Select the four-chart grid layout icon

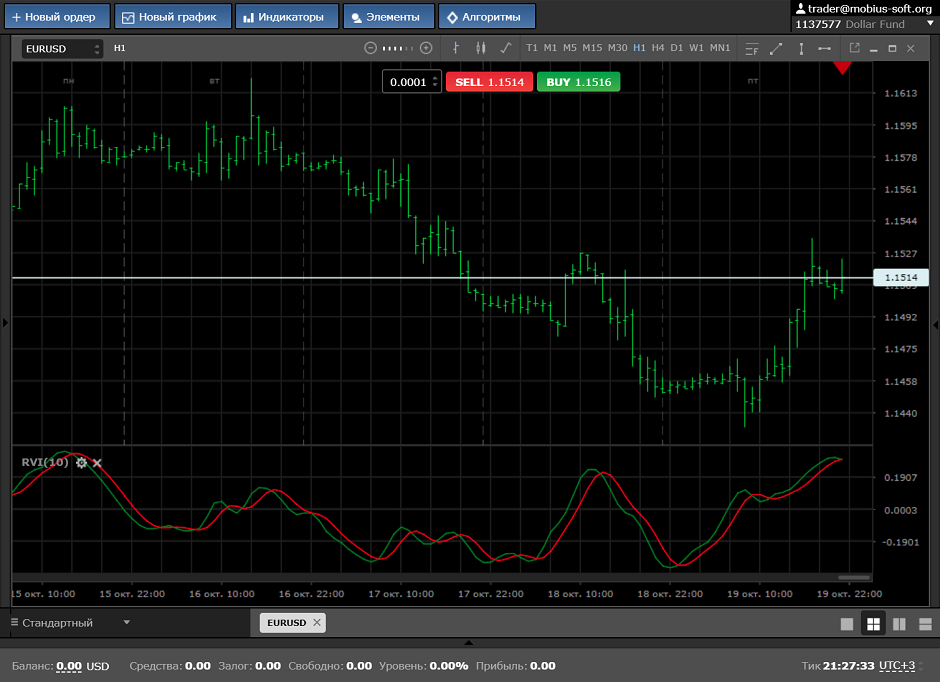(x=873, y=624)
